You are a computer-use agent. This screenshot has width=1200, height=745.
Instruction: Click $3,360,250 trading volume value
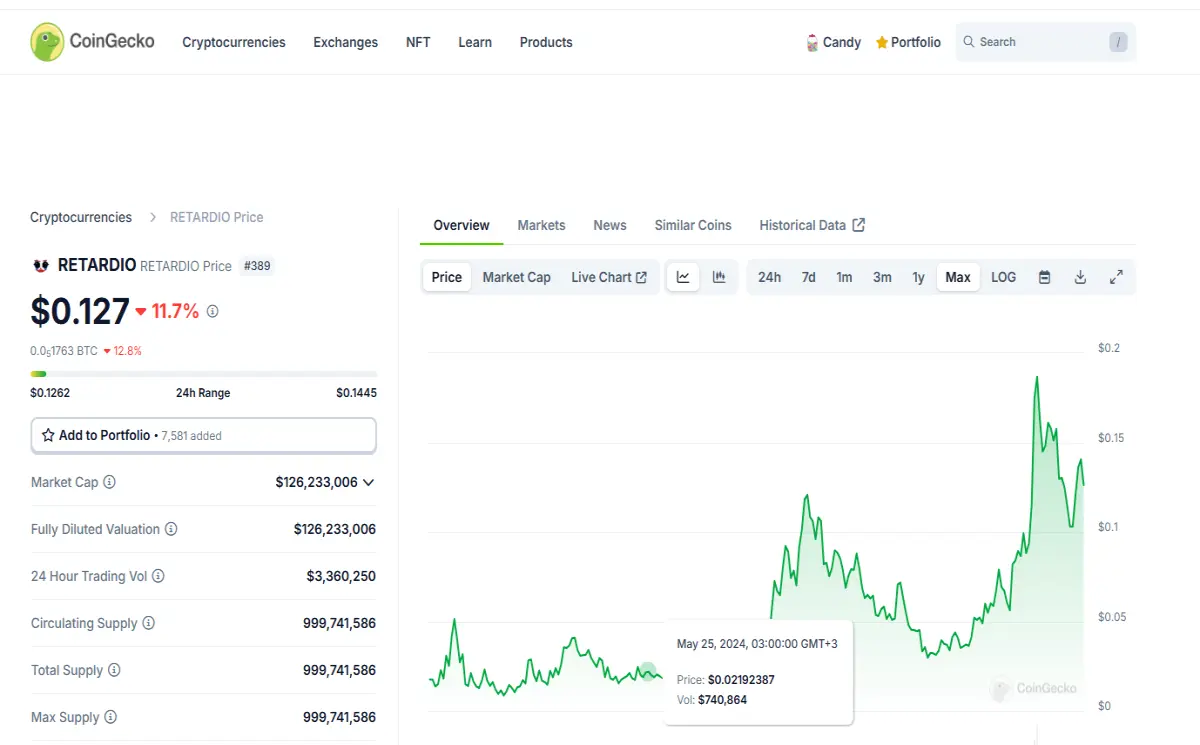341,576
